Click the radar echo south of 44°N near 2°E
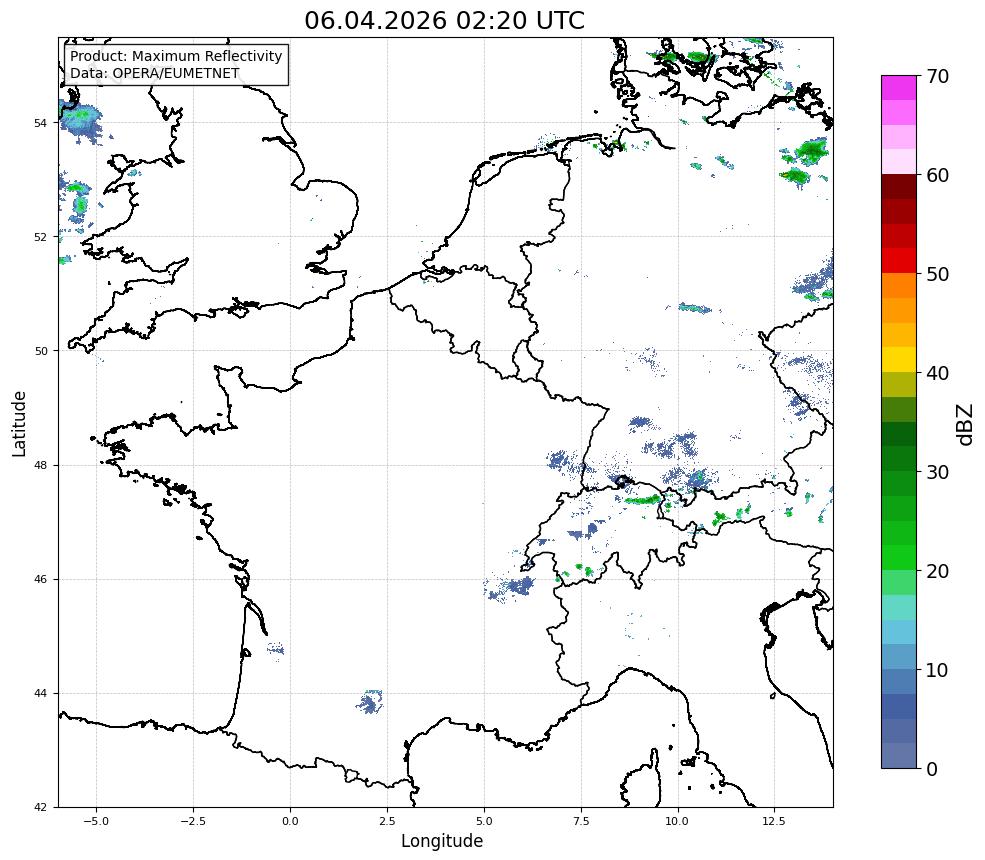 370,702
